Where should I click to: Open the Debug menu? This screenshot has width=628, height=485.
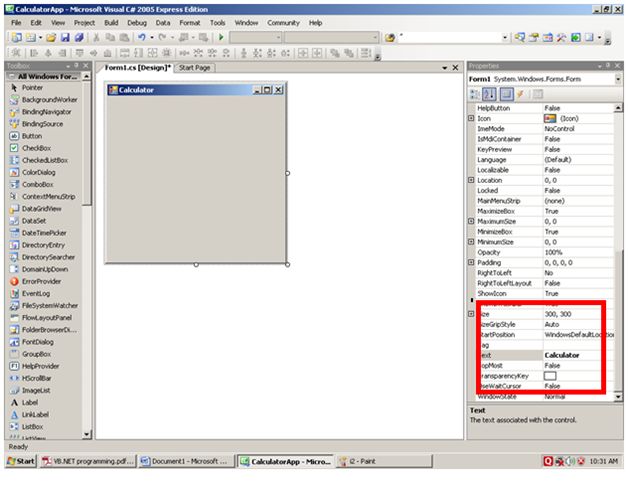(137, 23)
